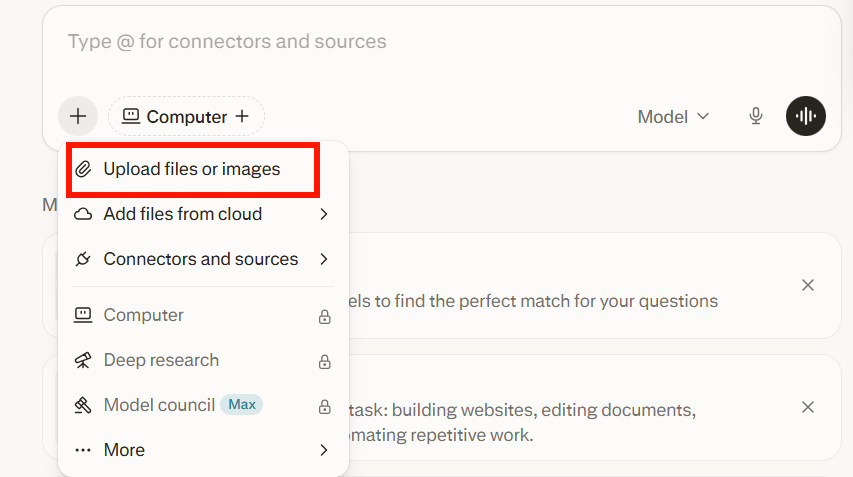Choose Deep research from the menu

click(x=161, y=360)
